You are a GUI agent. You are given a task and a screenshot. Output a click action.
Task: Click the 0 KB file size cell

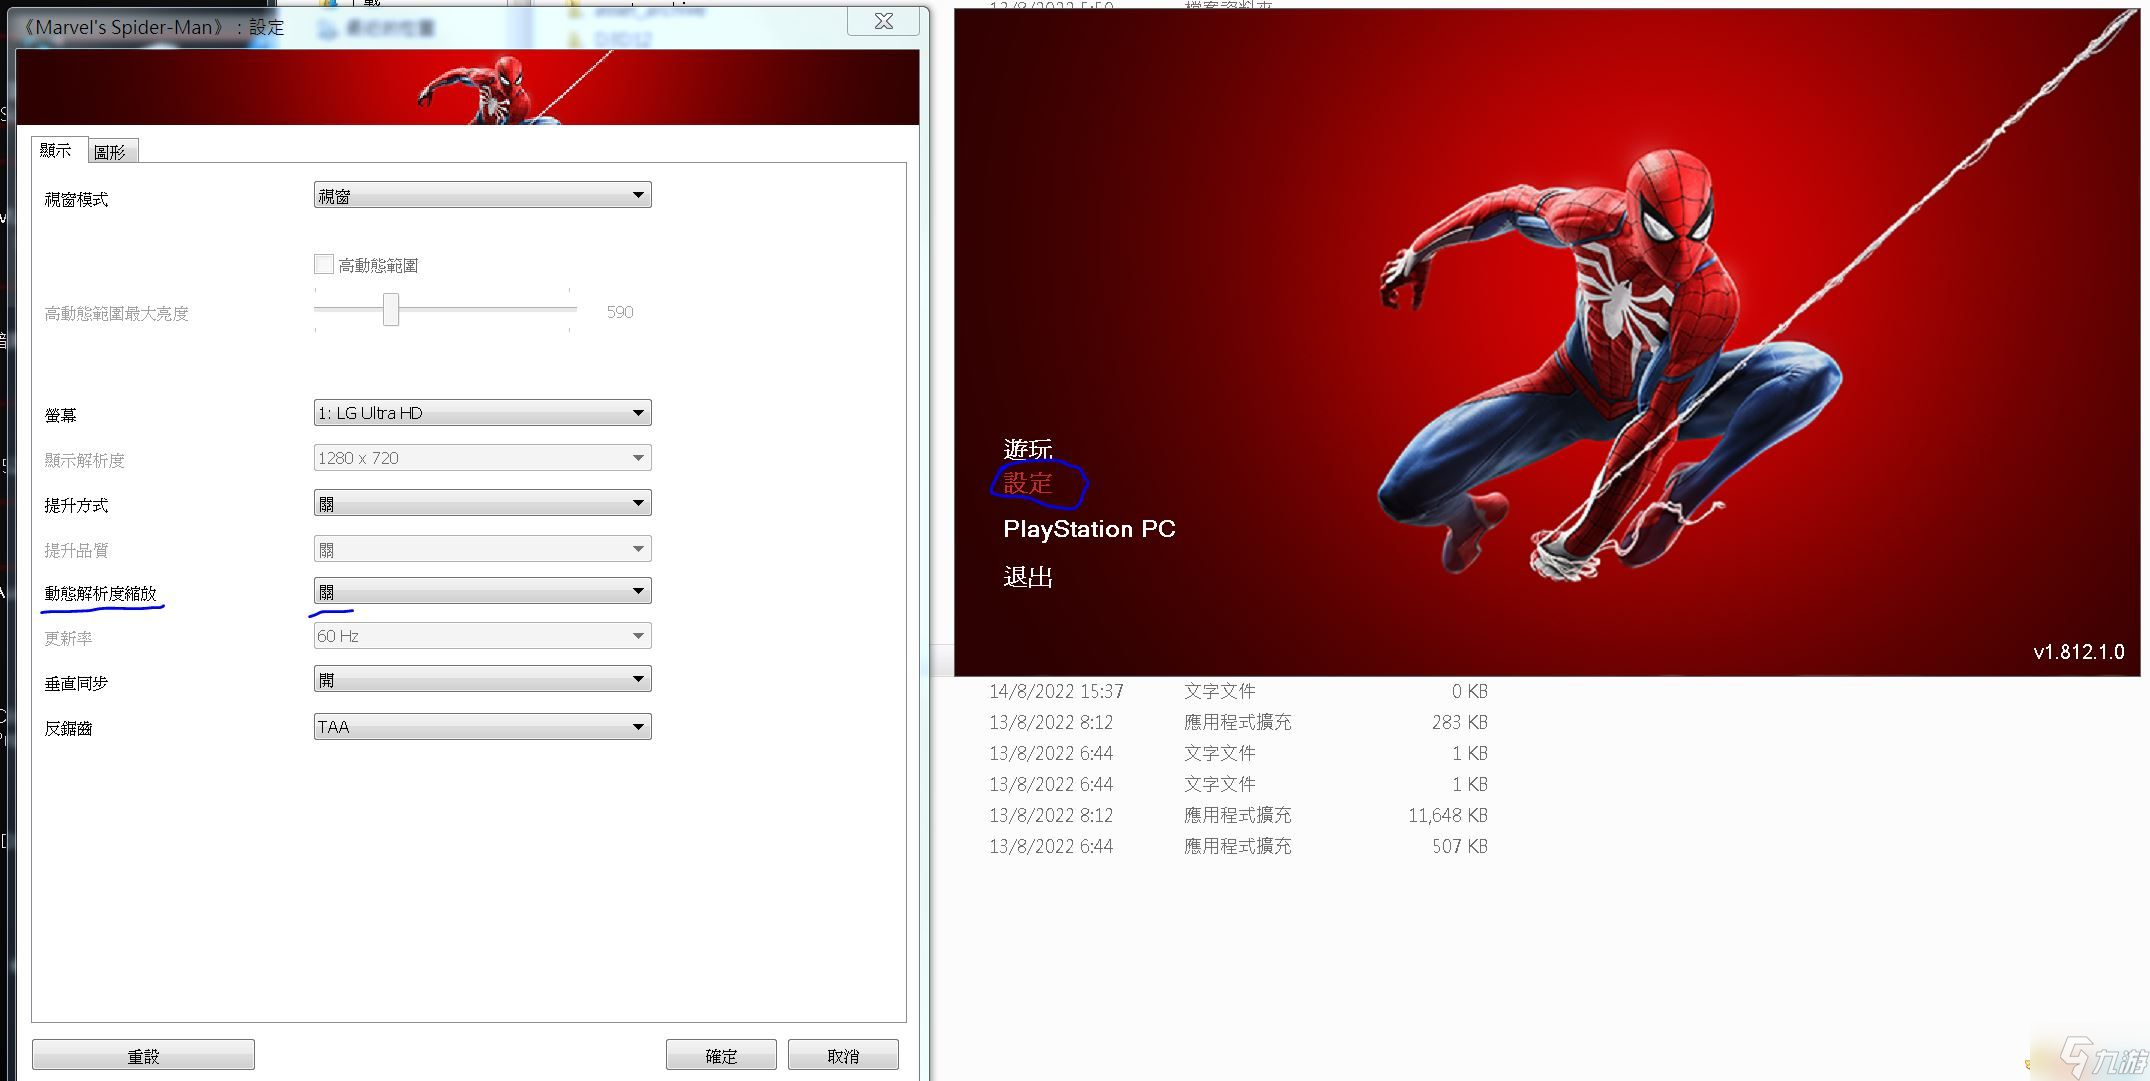[x=1470, y=691]
